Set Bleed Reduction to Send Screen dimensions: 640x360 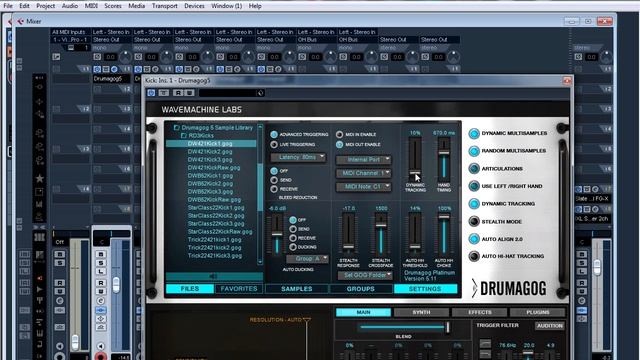pyautogui.click(x=274, y=180)
